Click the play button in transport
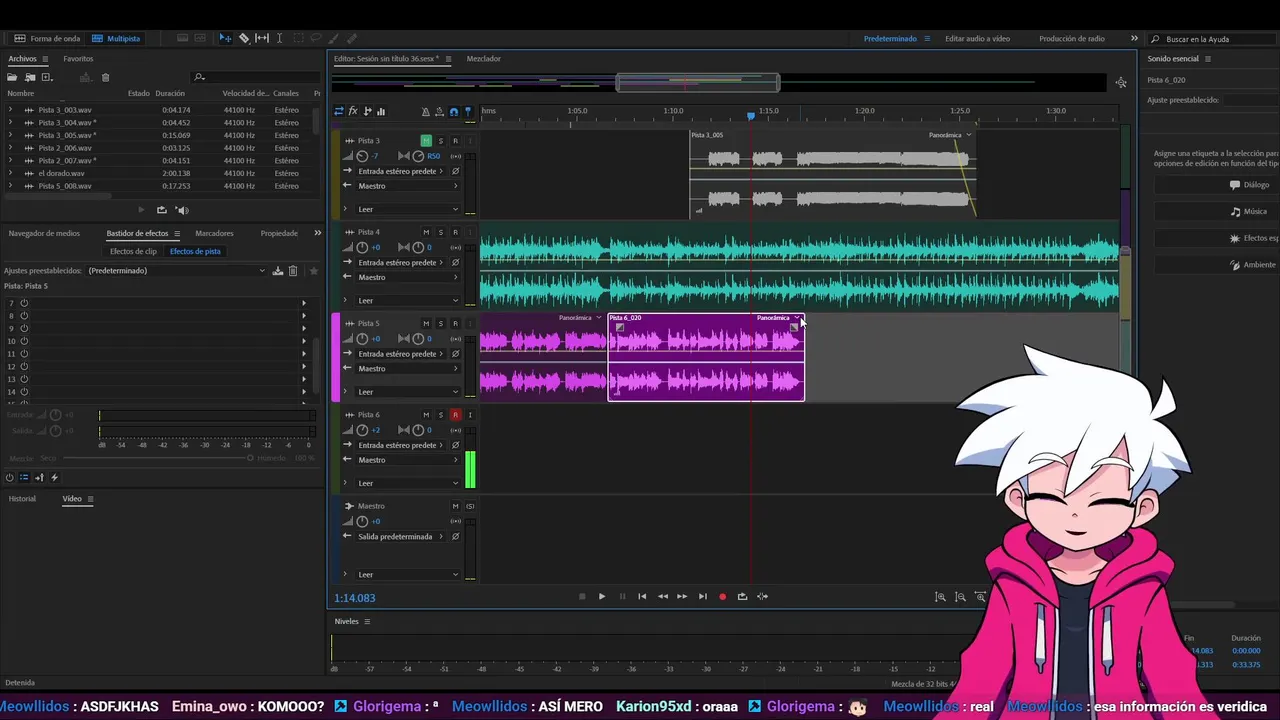The image size is (1280, 720). coord(602,596)
